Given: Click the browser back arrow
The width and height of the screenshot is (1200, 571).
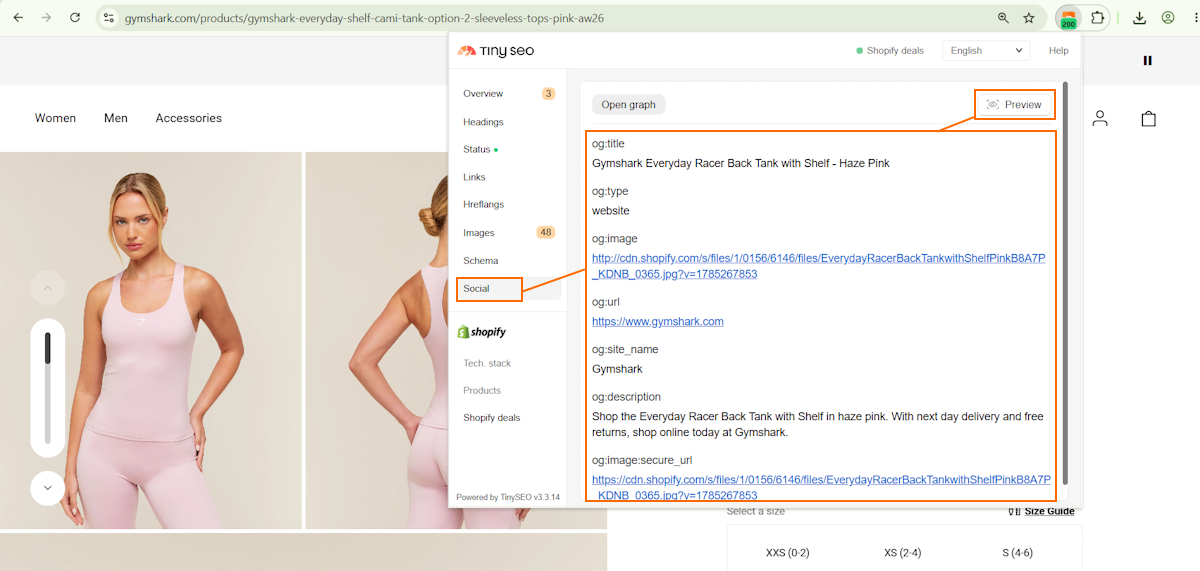Looking at the screenshot, I should (18, 18).
